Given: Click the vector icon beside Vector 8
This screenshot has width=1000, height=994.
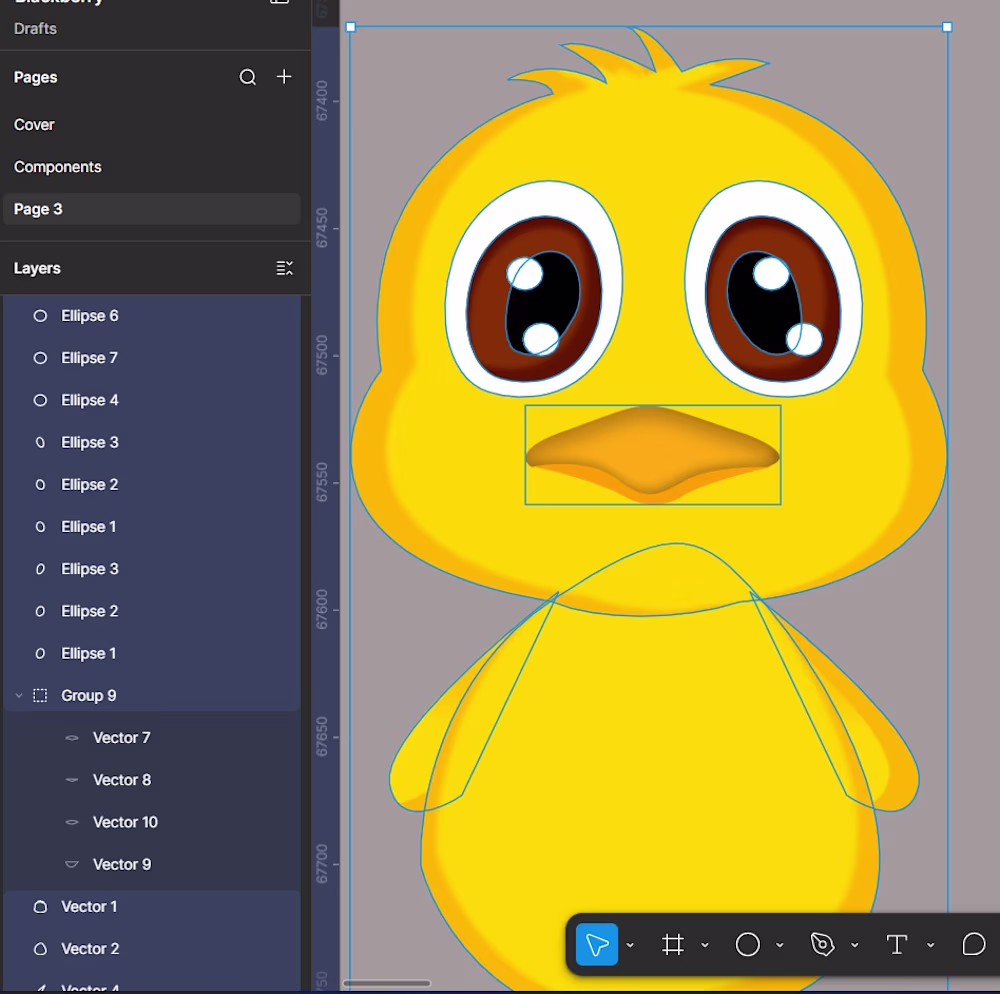Looking at the screenshot, I should pyautogui.click(x=72, y=780).
